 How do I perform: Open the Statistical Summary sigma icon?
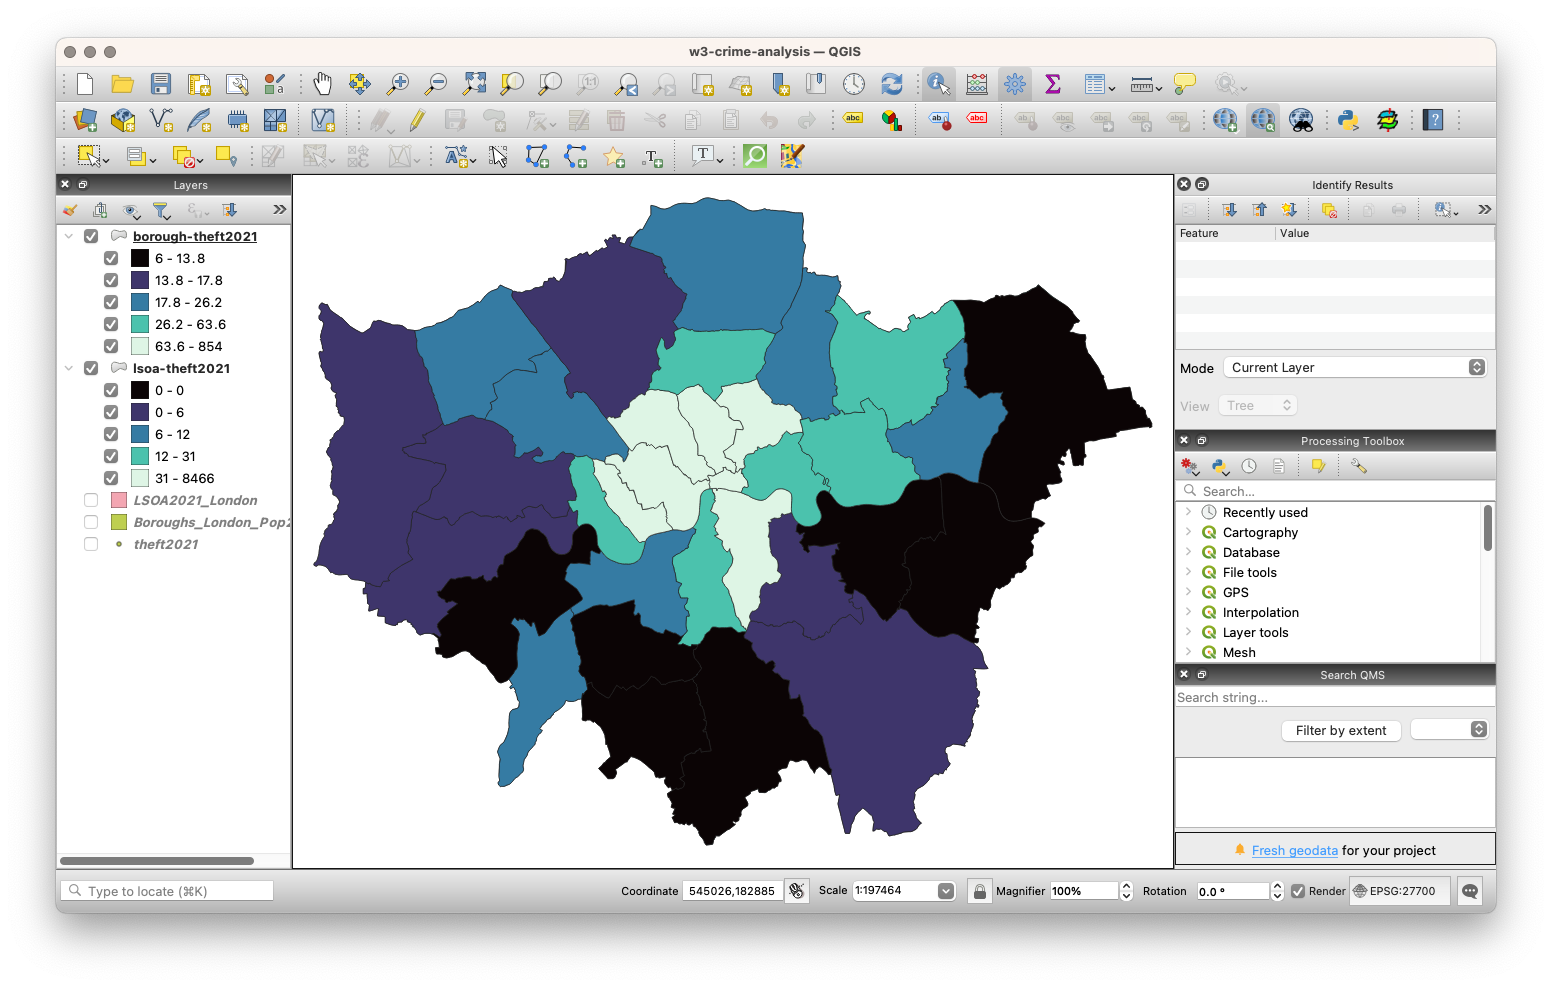click(1052, 84)
